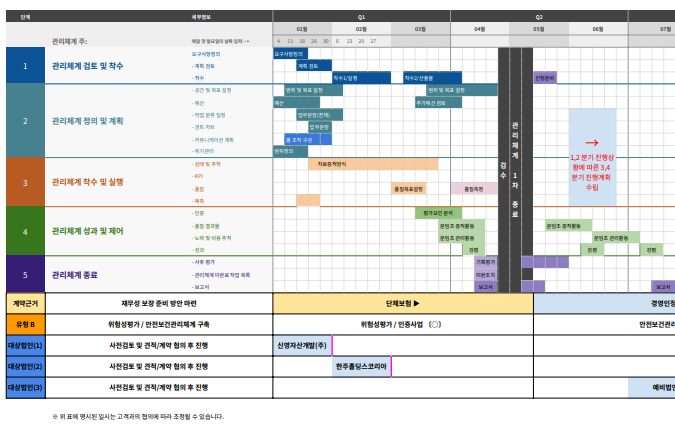Click the '요구사항정의' Gantt bar
Image resolution: width=675 pixels, height=432 pixels.
pyautogui.click(x=289, y=54)
